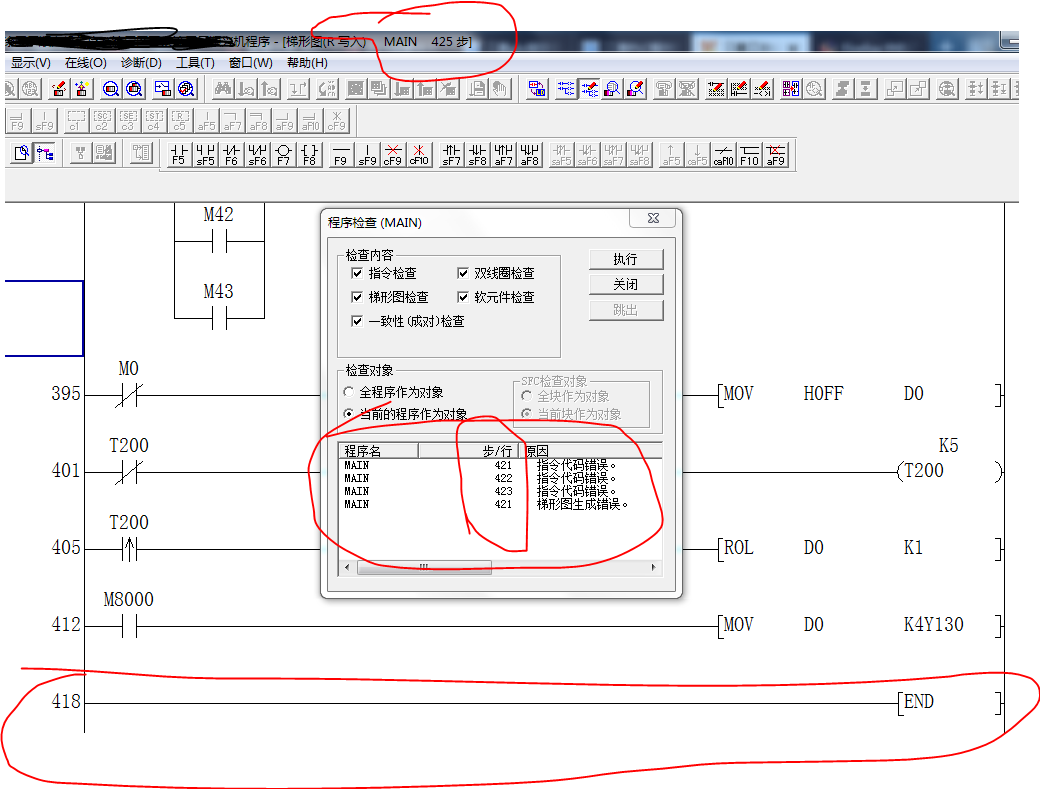
Task: Open the 诊断(D) menu
Action: pos(141,63)
